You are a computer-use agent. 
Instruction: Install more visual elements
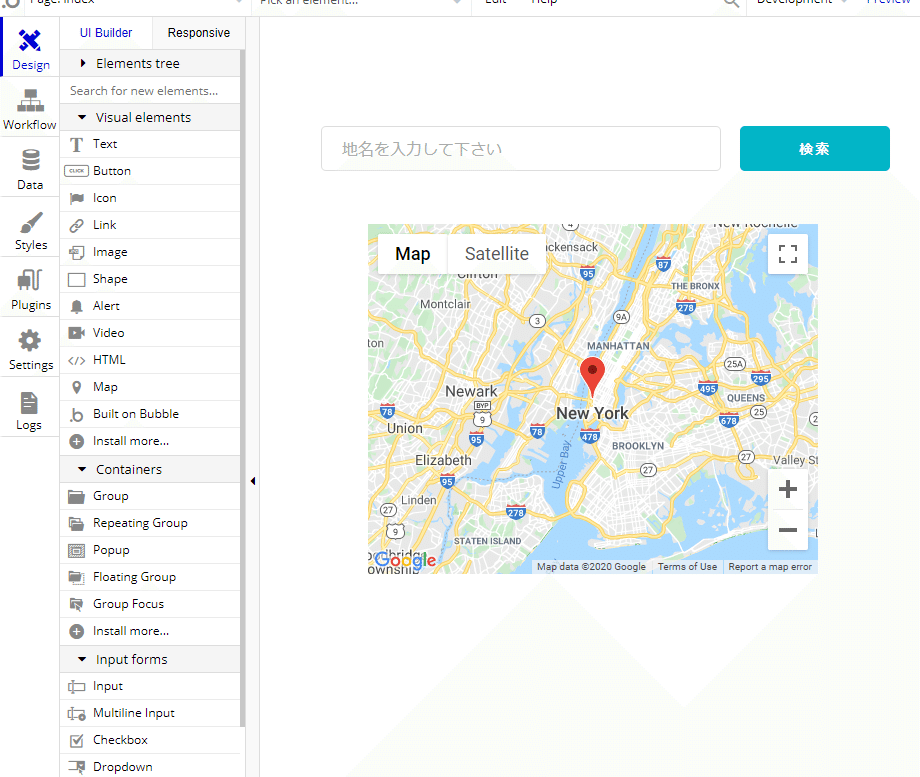point(150,441)
